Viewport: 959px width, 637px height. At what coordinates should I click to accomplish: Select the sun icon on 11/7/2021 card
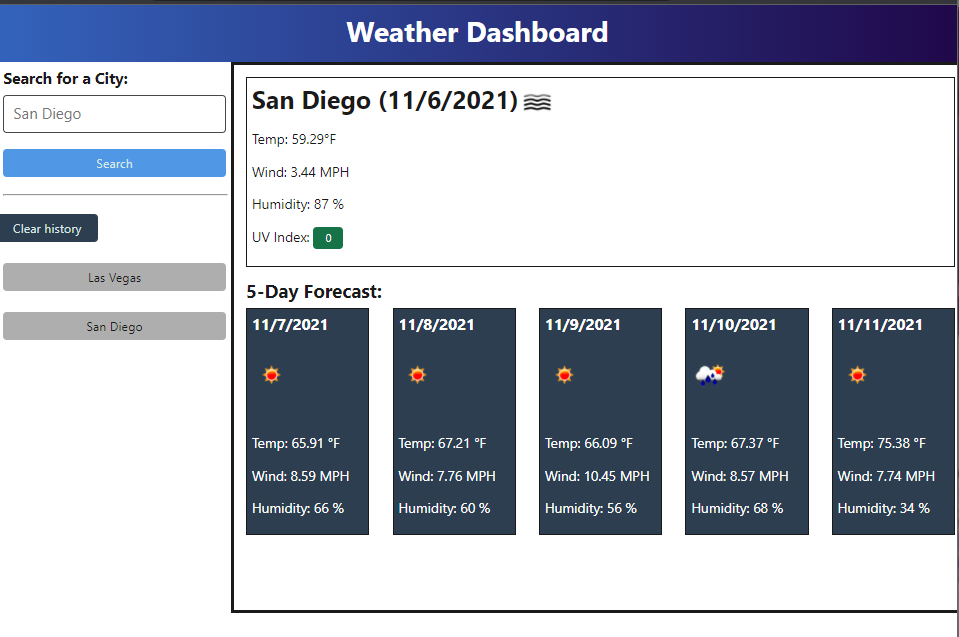click(x=271, y=374)
